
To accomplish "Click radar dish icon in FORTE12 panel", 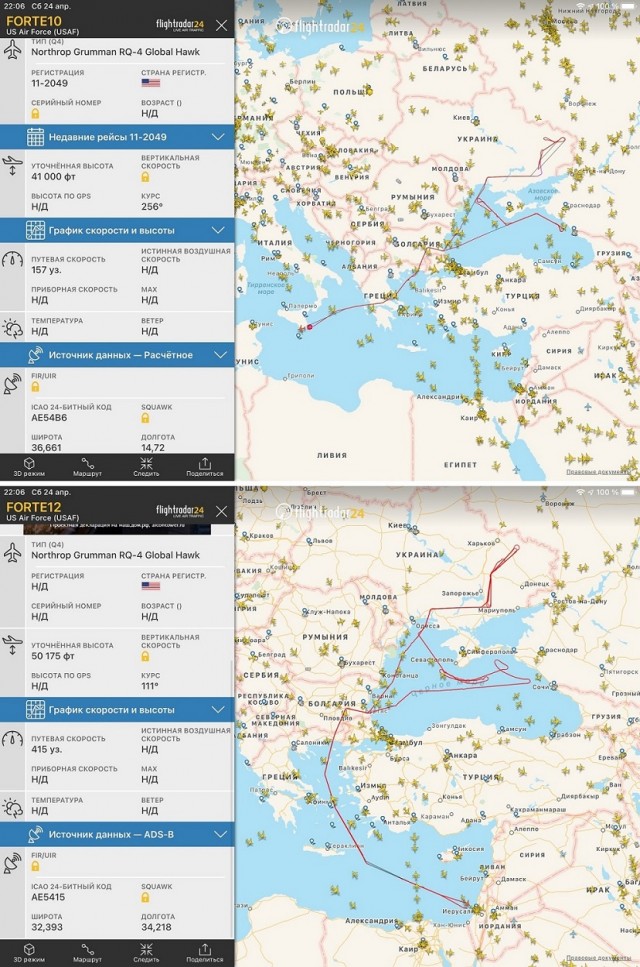I will tap(12, 864).
